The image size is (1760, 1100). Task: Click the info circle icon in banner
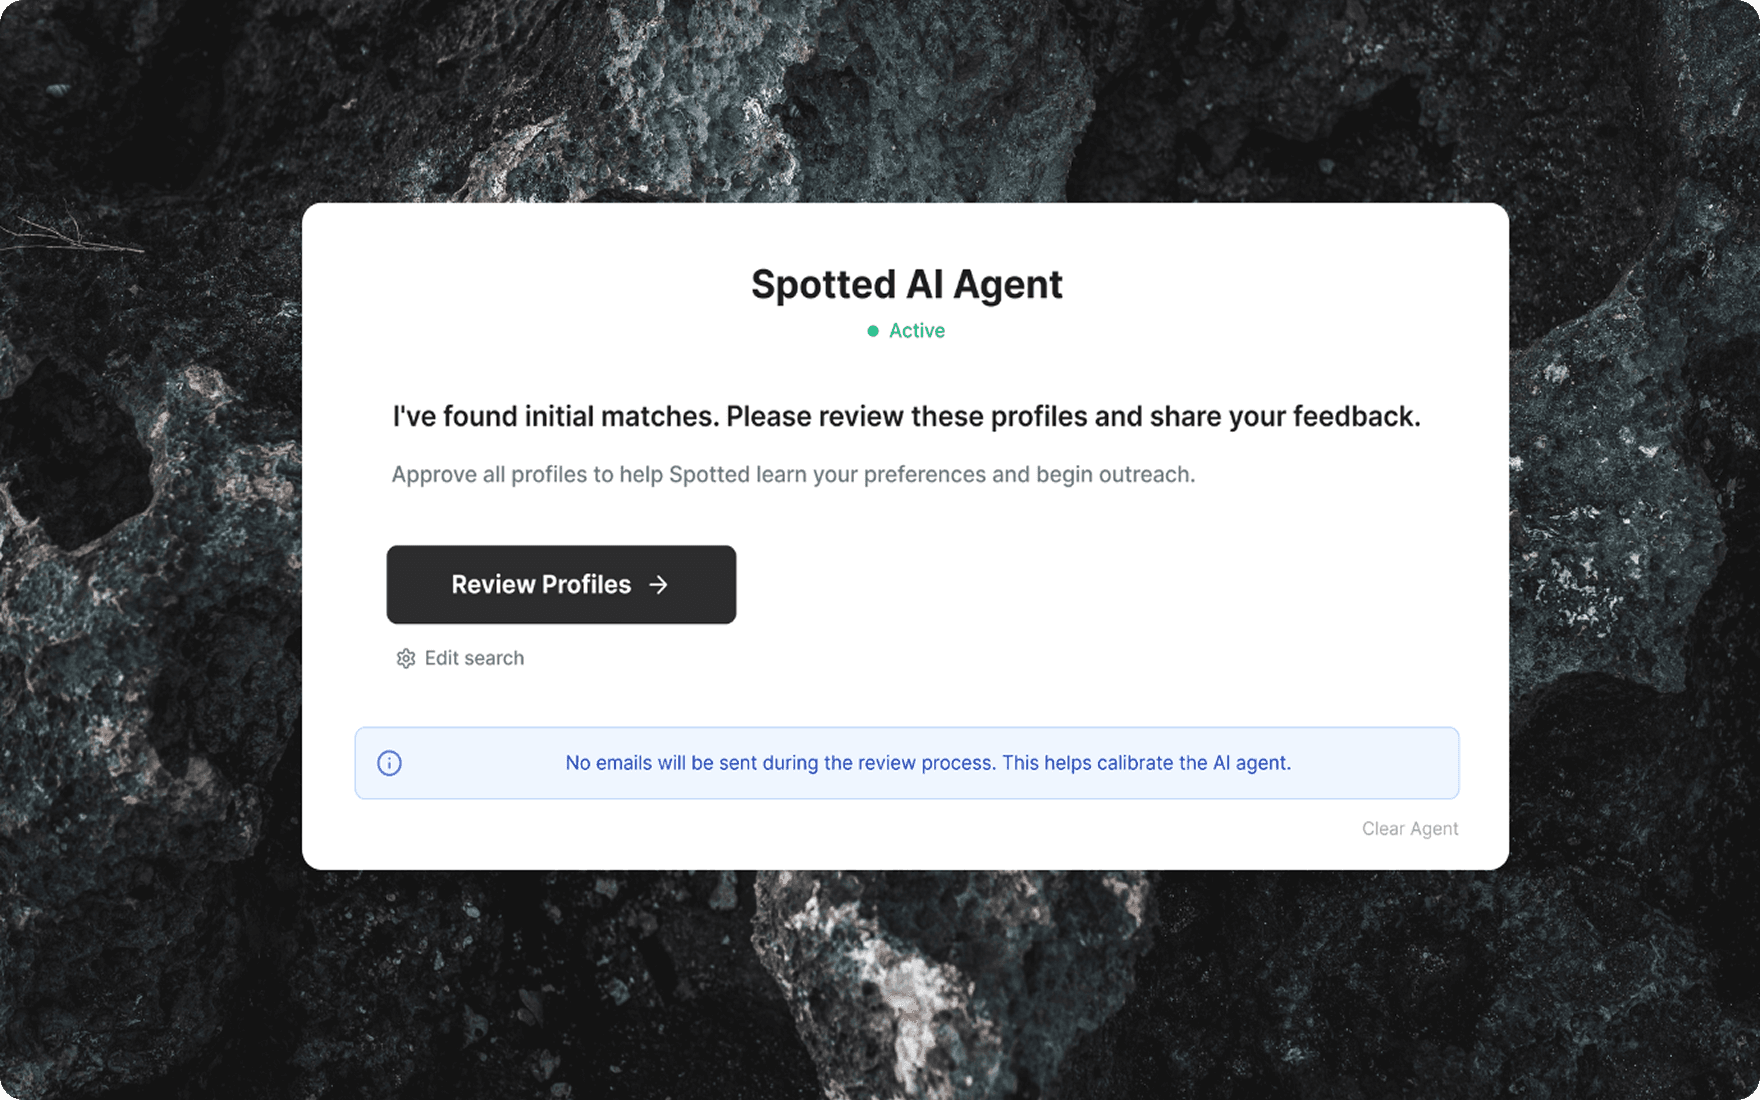pos(389,763)
